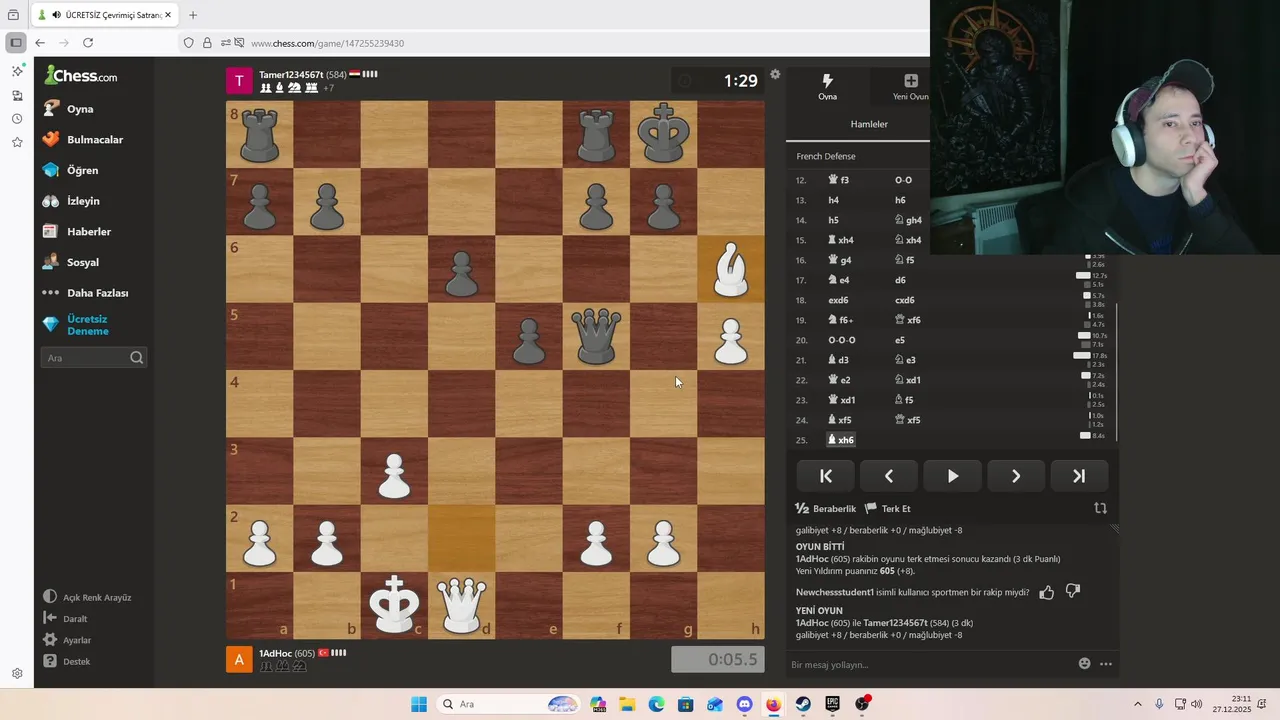Click the address bar URL
This screenshot has width=1280, height=720.
pos(327,43)
